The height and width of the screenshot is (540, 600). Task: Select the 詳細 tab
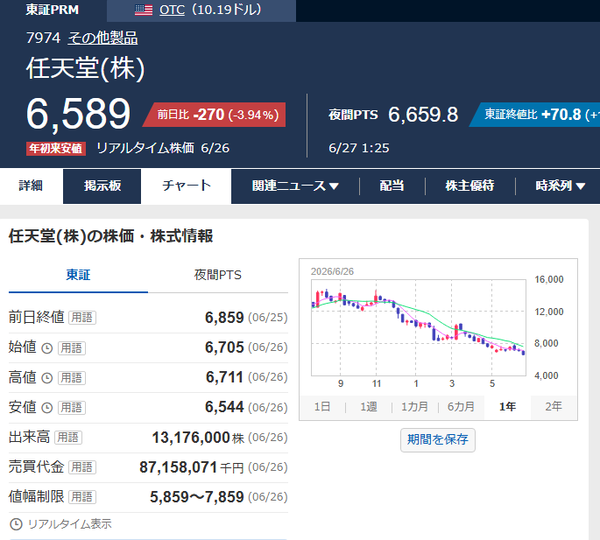pos(31,186)
